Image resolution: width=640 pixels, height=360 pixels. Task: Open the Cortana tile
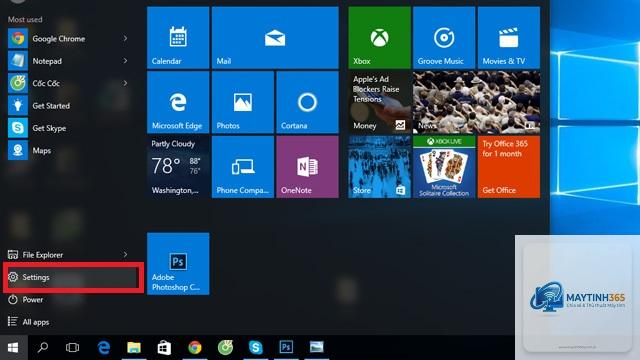point(307,102)
